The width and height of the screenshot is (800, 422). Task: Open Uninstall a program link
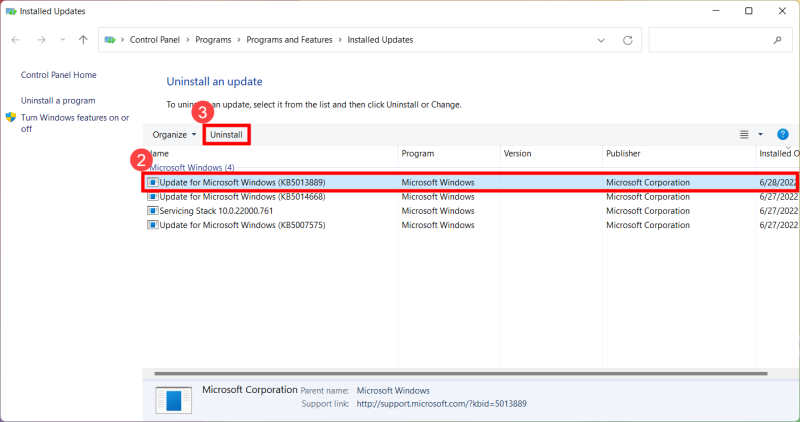click(x=58, y=101)
